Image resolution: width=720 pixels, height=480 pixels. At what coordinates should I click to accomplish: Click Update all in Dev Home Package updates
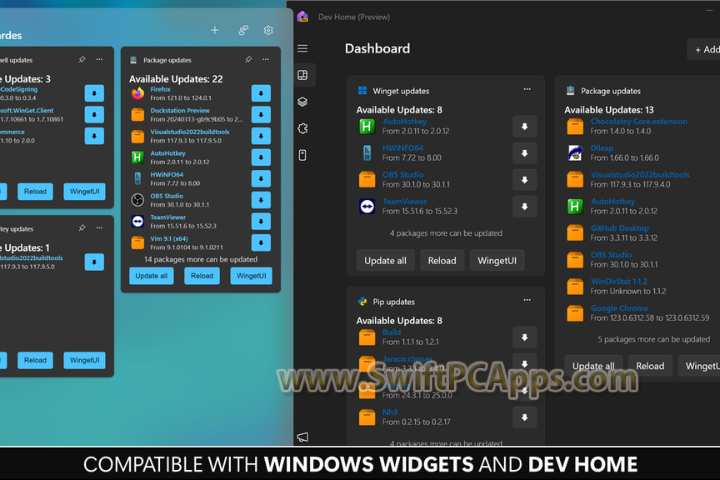593,366
